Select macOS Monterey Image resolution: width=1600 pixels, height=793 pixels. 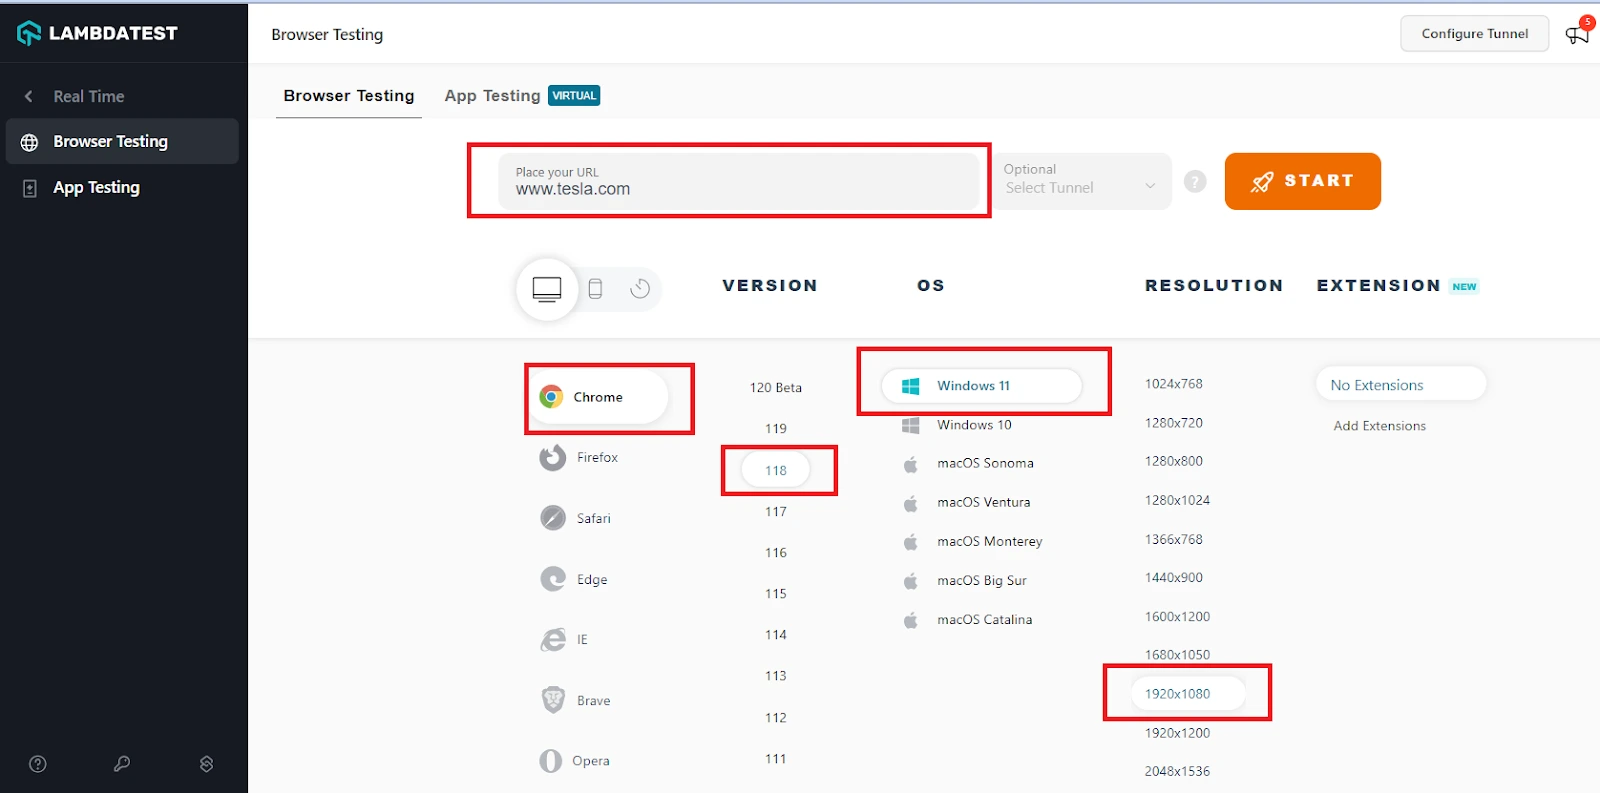972,541
